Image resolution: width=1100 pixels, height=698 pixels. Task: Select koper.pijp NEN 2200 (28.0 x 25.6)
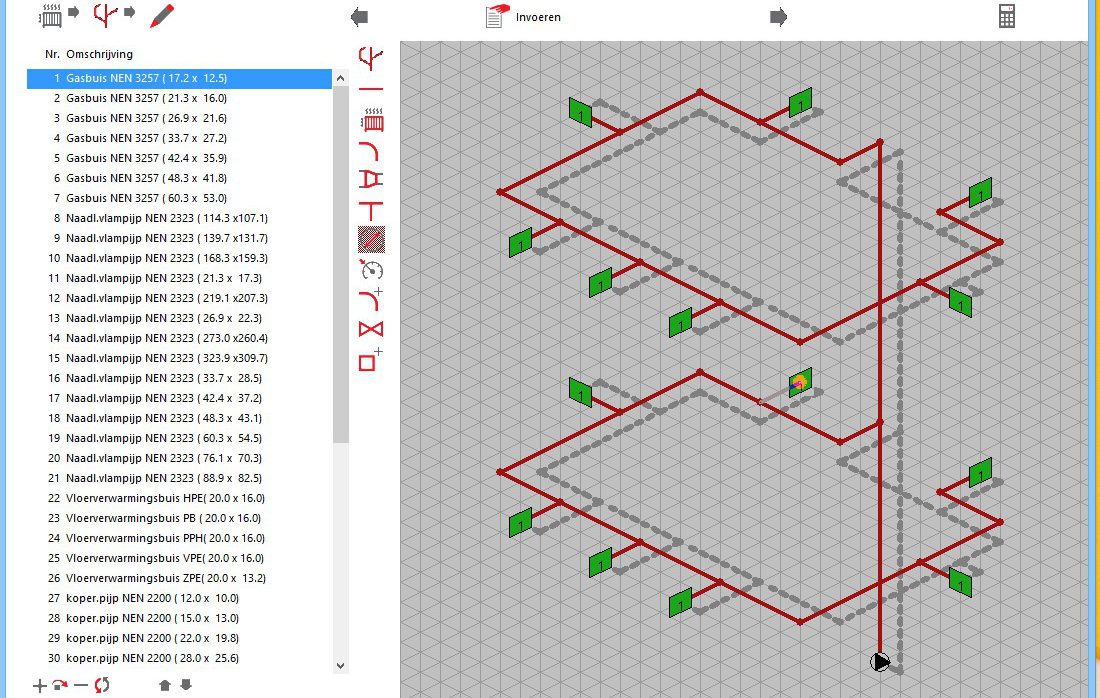point(179,658)
